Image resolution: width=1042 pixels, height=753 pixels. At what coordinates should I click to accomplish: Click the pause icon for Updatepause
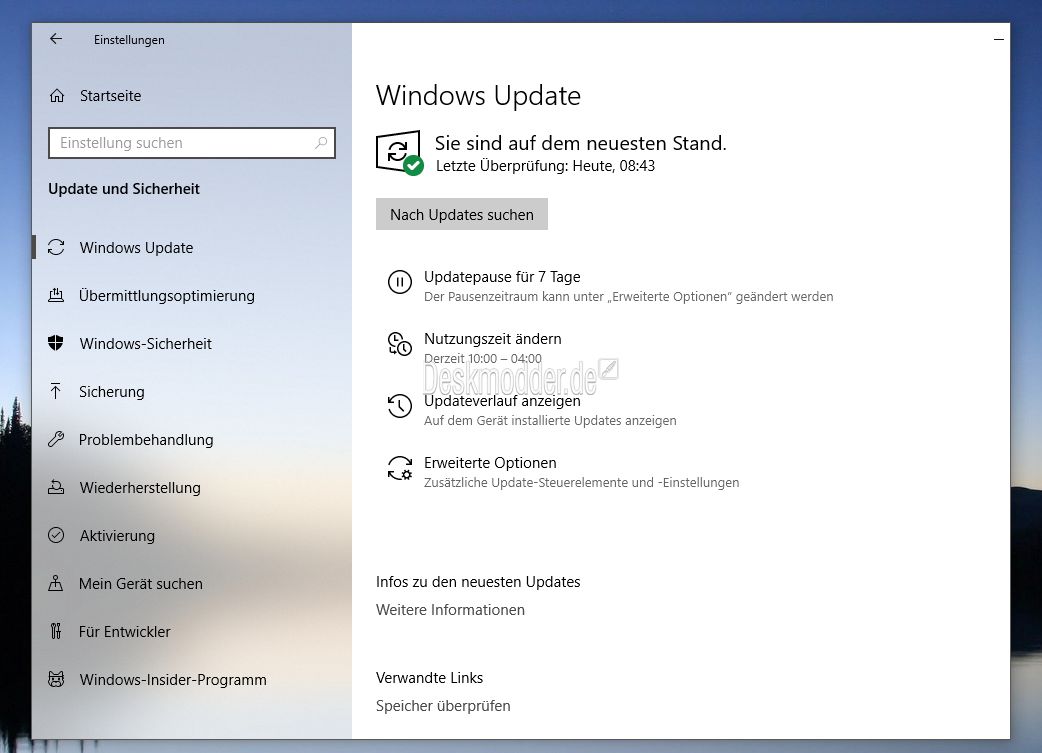pyautogui.click(x=399, y=282)
